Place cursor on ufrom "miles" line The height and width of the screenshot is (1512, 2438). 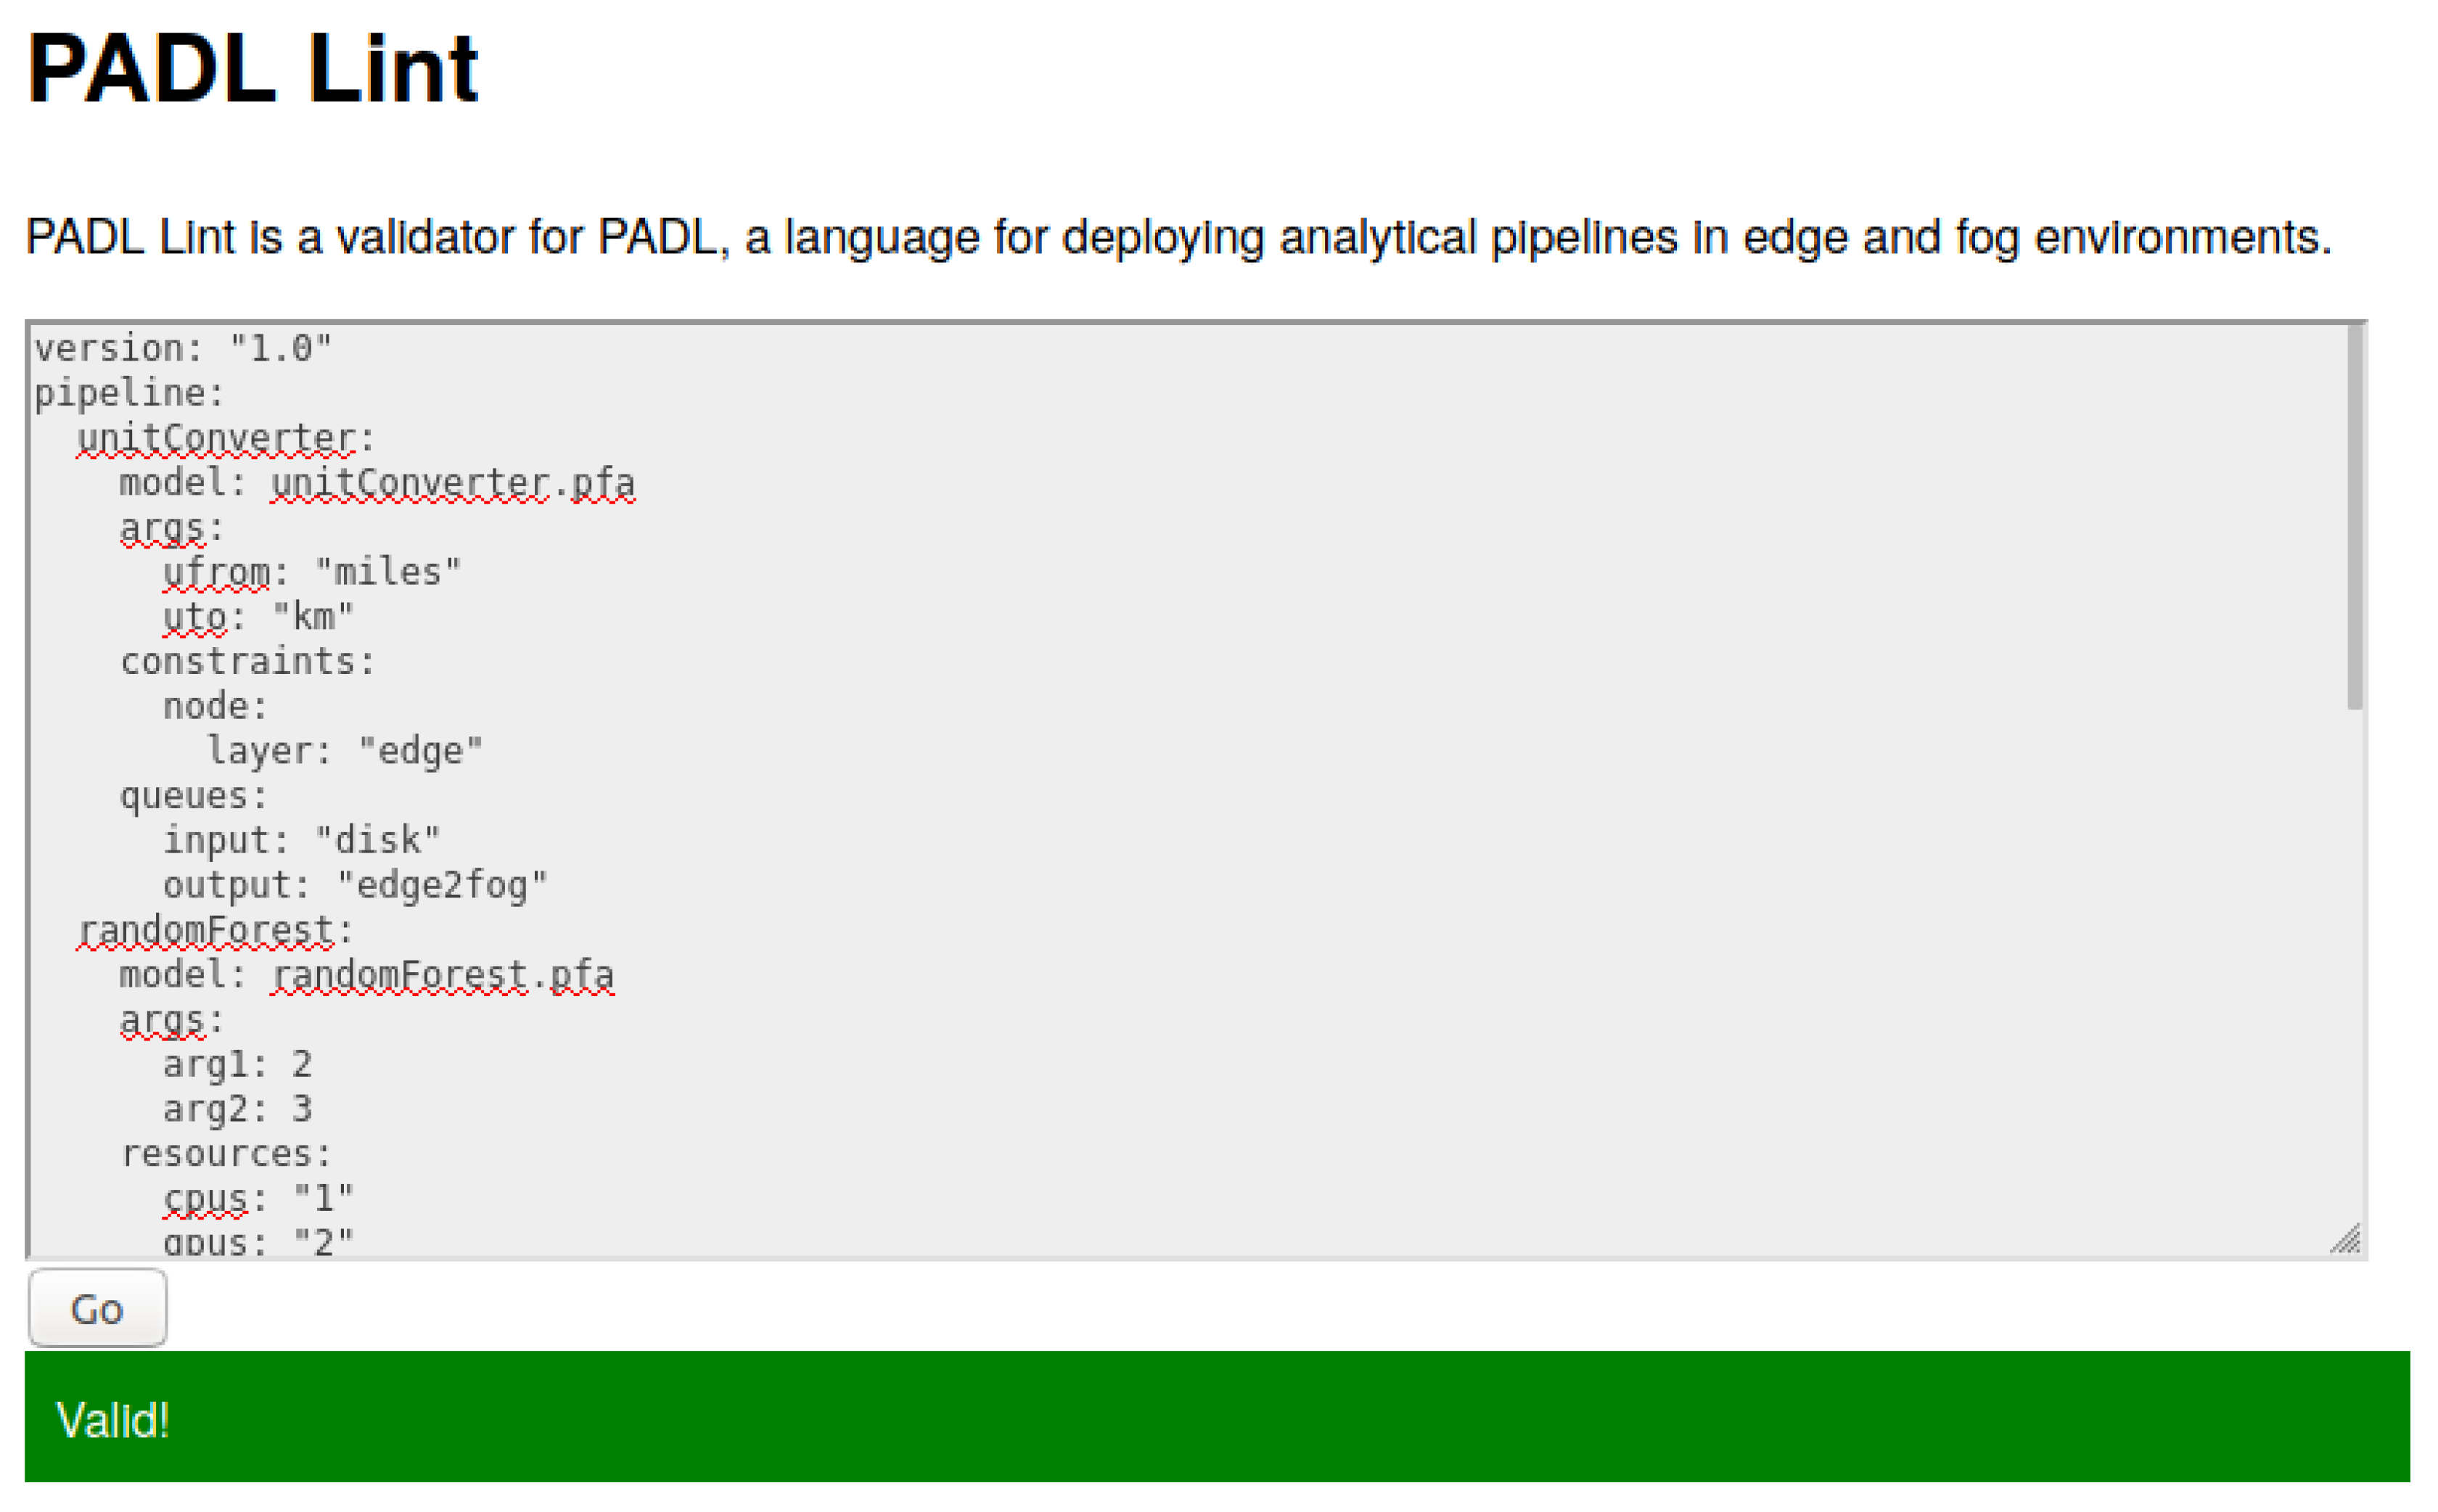[312, 573]
